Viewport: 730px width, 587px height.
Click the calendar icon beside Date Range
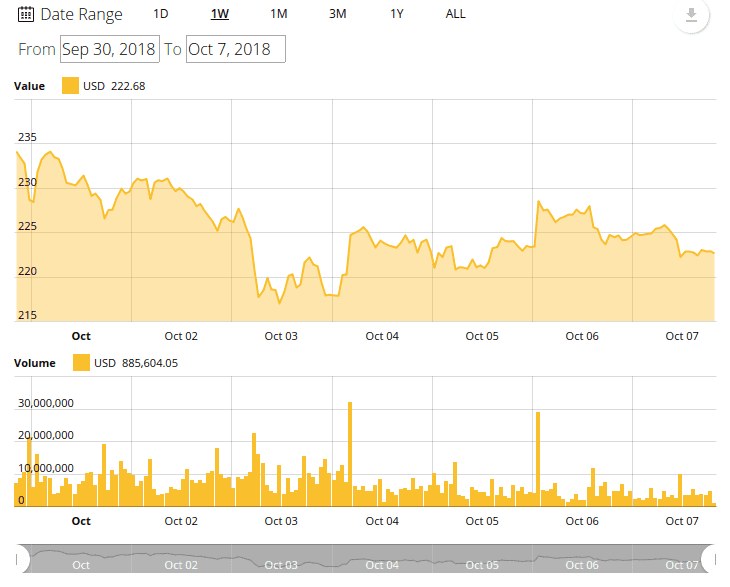pos(26,14)
